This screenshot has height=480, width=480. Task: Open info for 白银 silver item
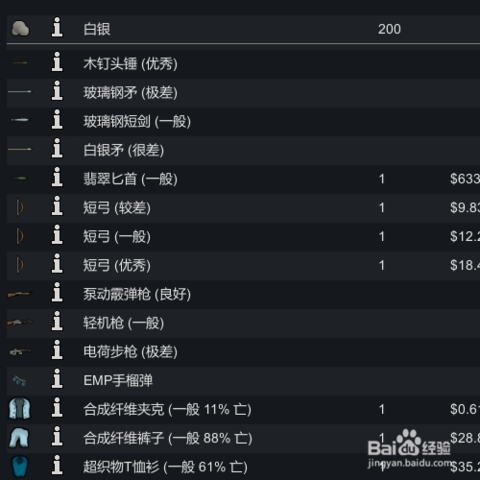pyautogui.click(x=57, y=27)
